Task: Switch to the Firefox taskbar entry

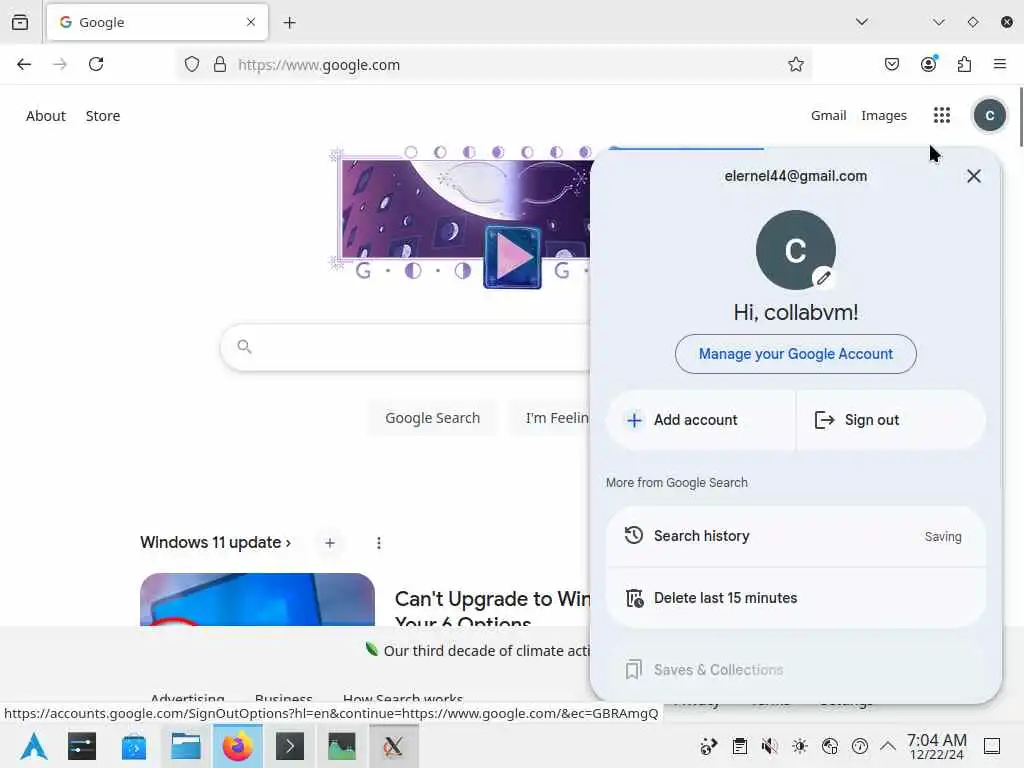Action: pyautogui.click(x=238, y=746)
